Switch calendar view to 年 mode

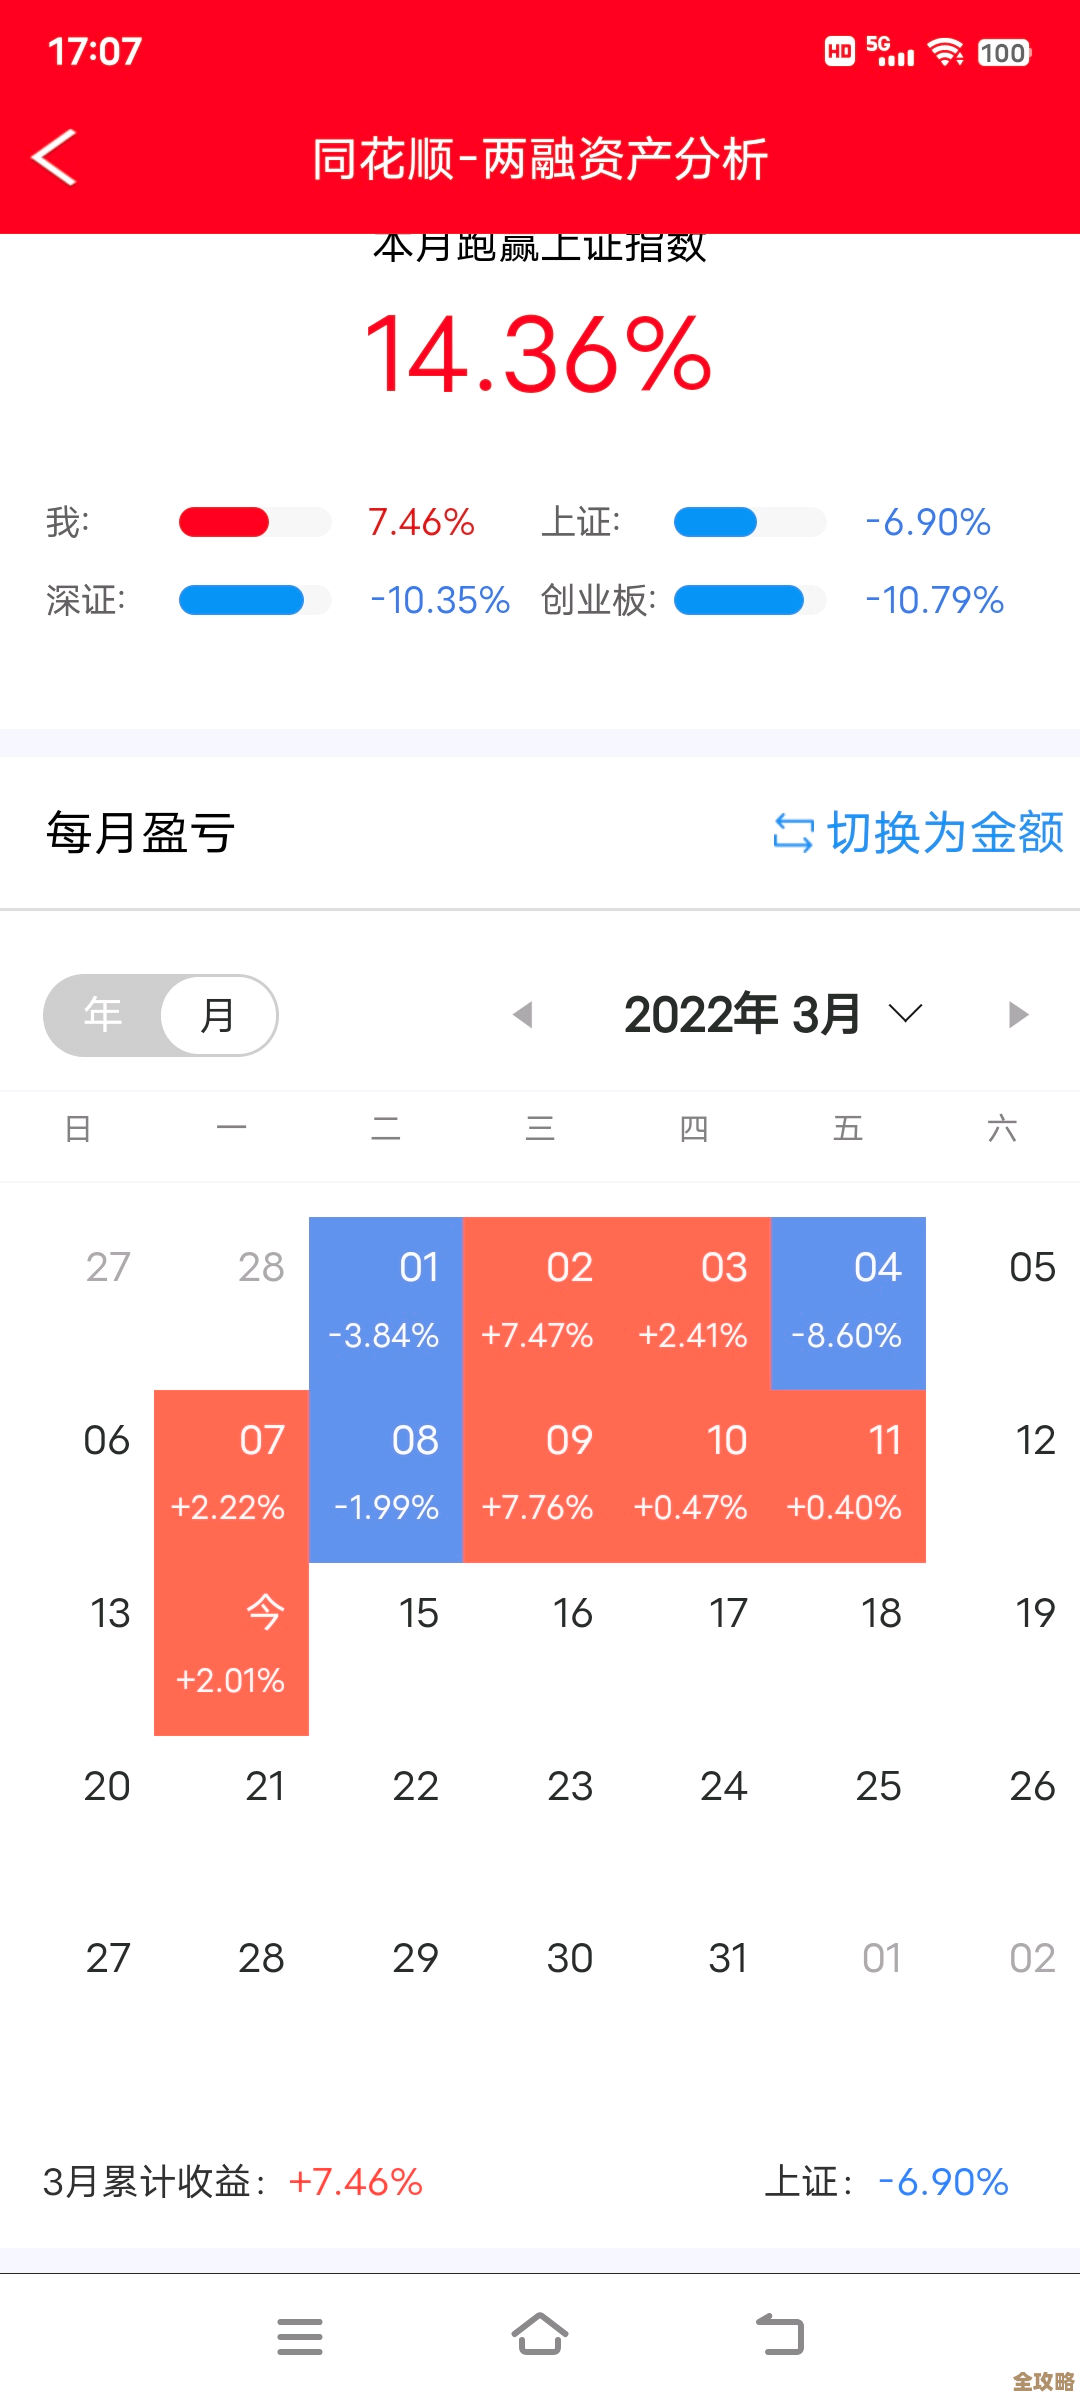pyautogui.click(x=103, y=1013)
